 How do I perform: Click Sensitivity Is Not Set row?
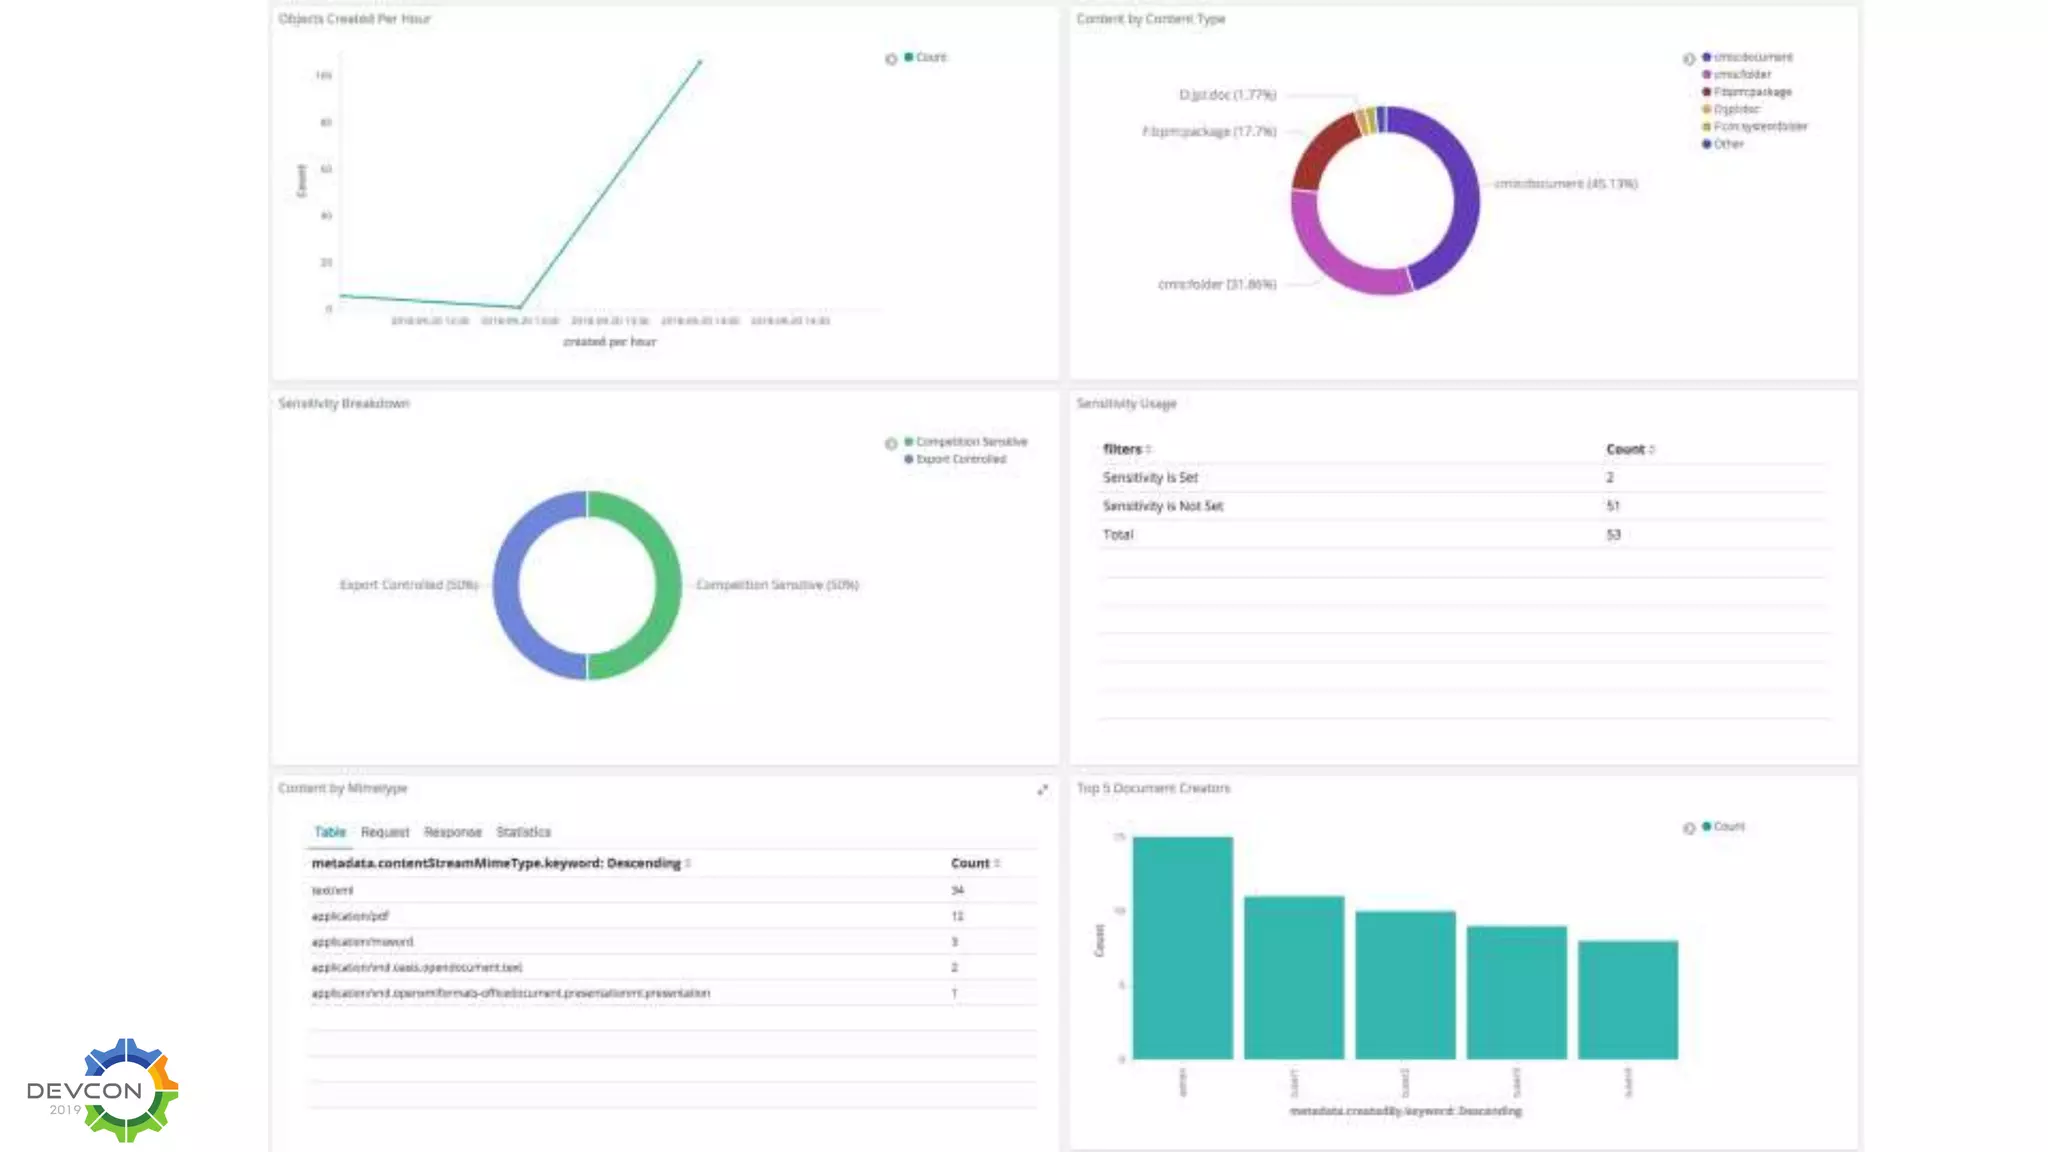pyautogui.click(x=1163, y=506)
